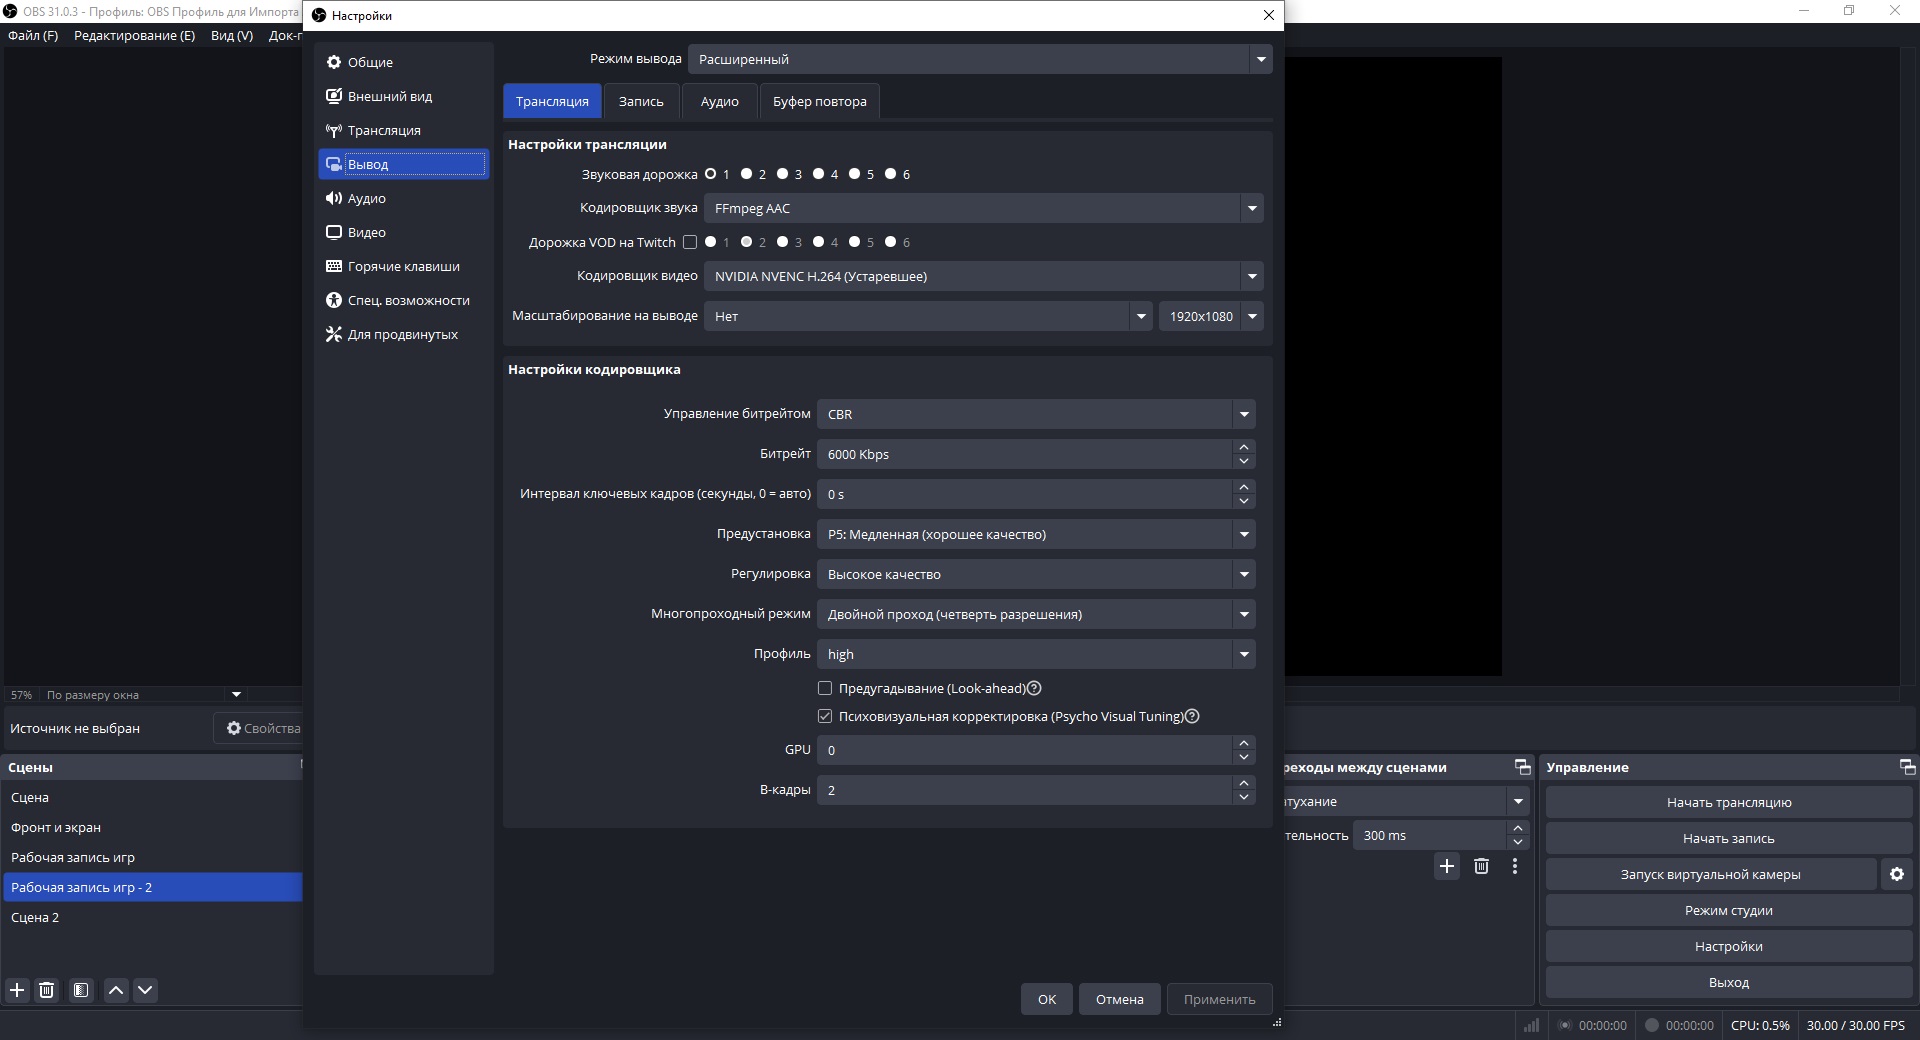This screenshot has height=1040, width=1920.
Task: Select the Фронт и экран scene
Action: pos(152,827)
